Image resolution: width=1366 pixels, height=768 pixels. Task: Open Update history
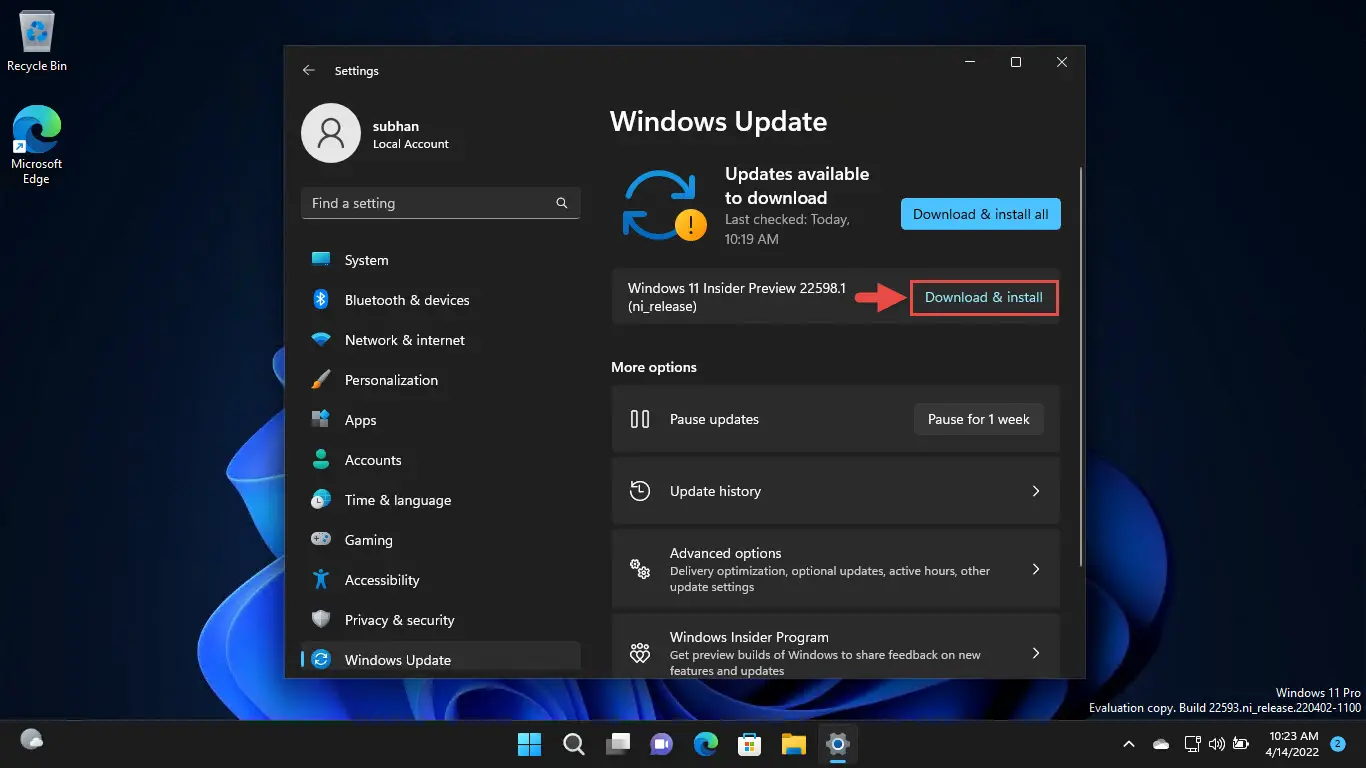835,491
